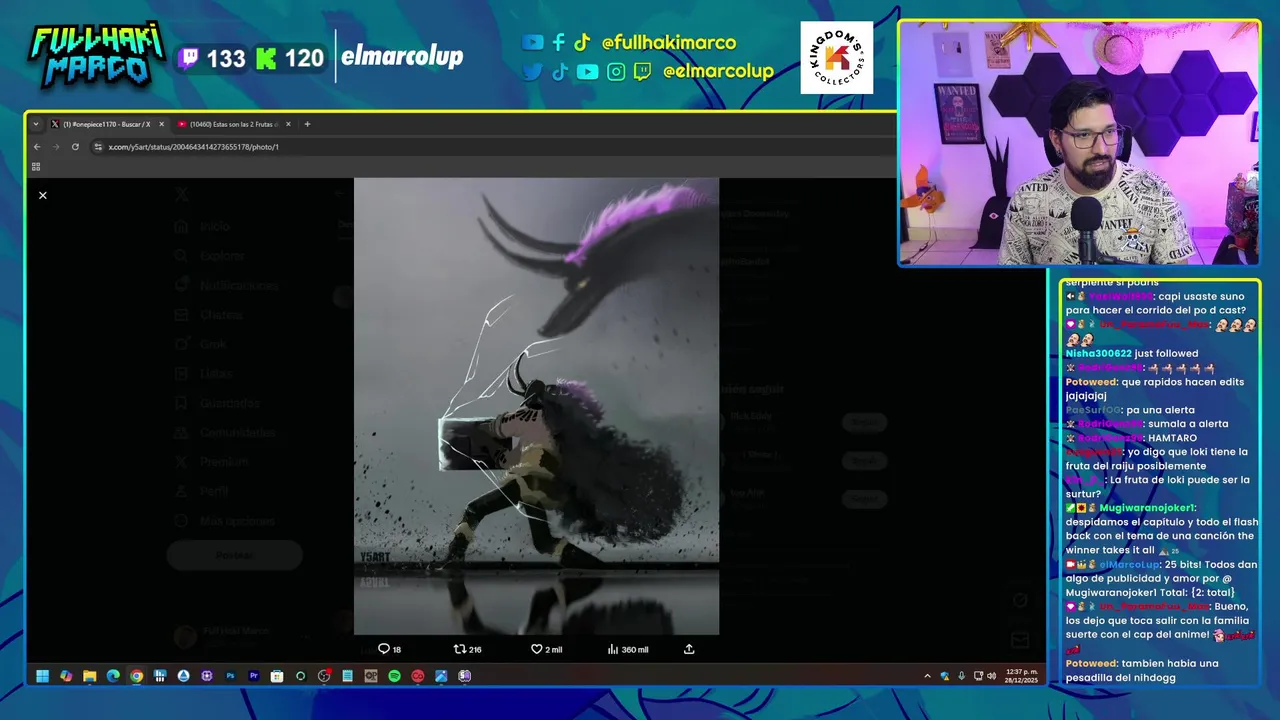Close the YouTube tab
This screenshot has height=720, width=1280.
click(x=288, y=124)
